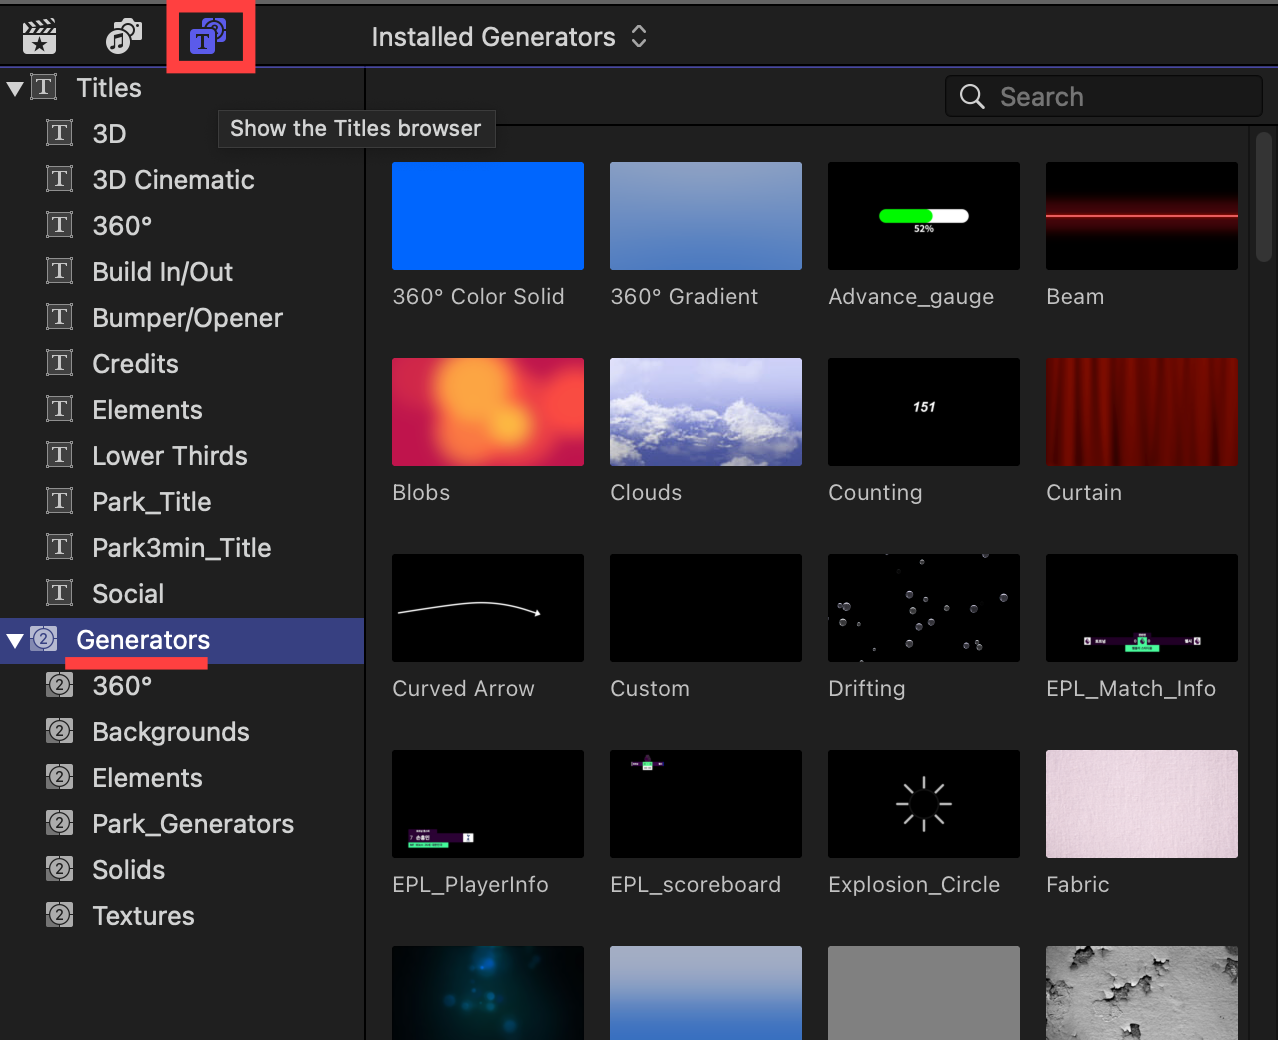Open the Installed Generators pop-up menu
Screen dimensions: 1278x1040
509,37
